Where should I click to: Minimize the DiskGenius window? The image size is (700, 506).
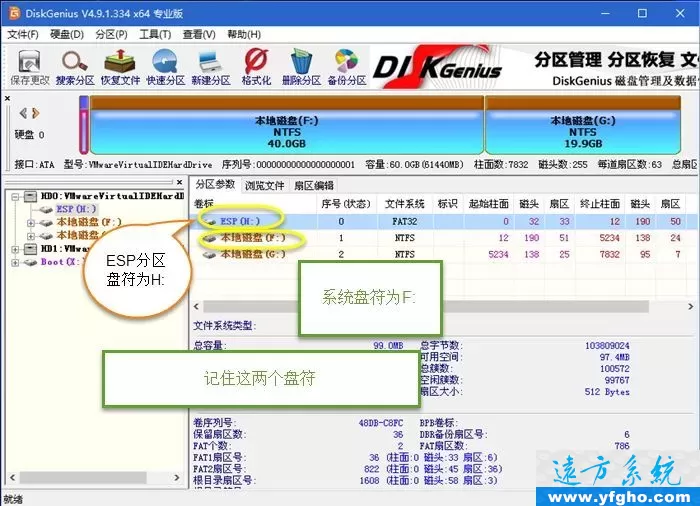(605, 13)
